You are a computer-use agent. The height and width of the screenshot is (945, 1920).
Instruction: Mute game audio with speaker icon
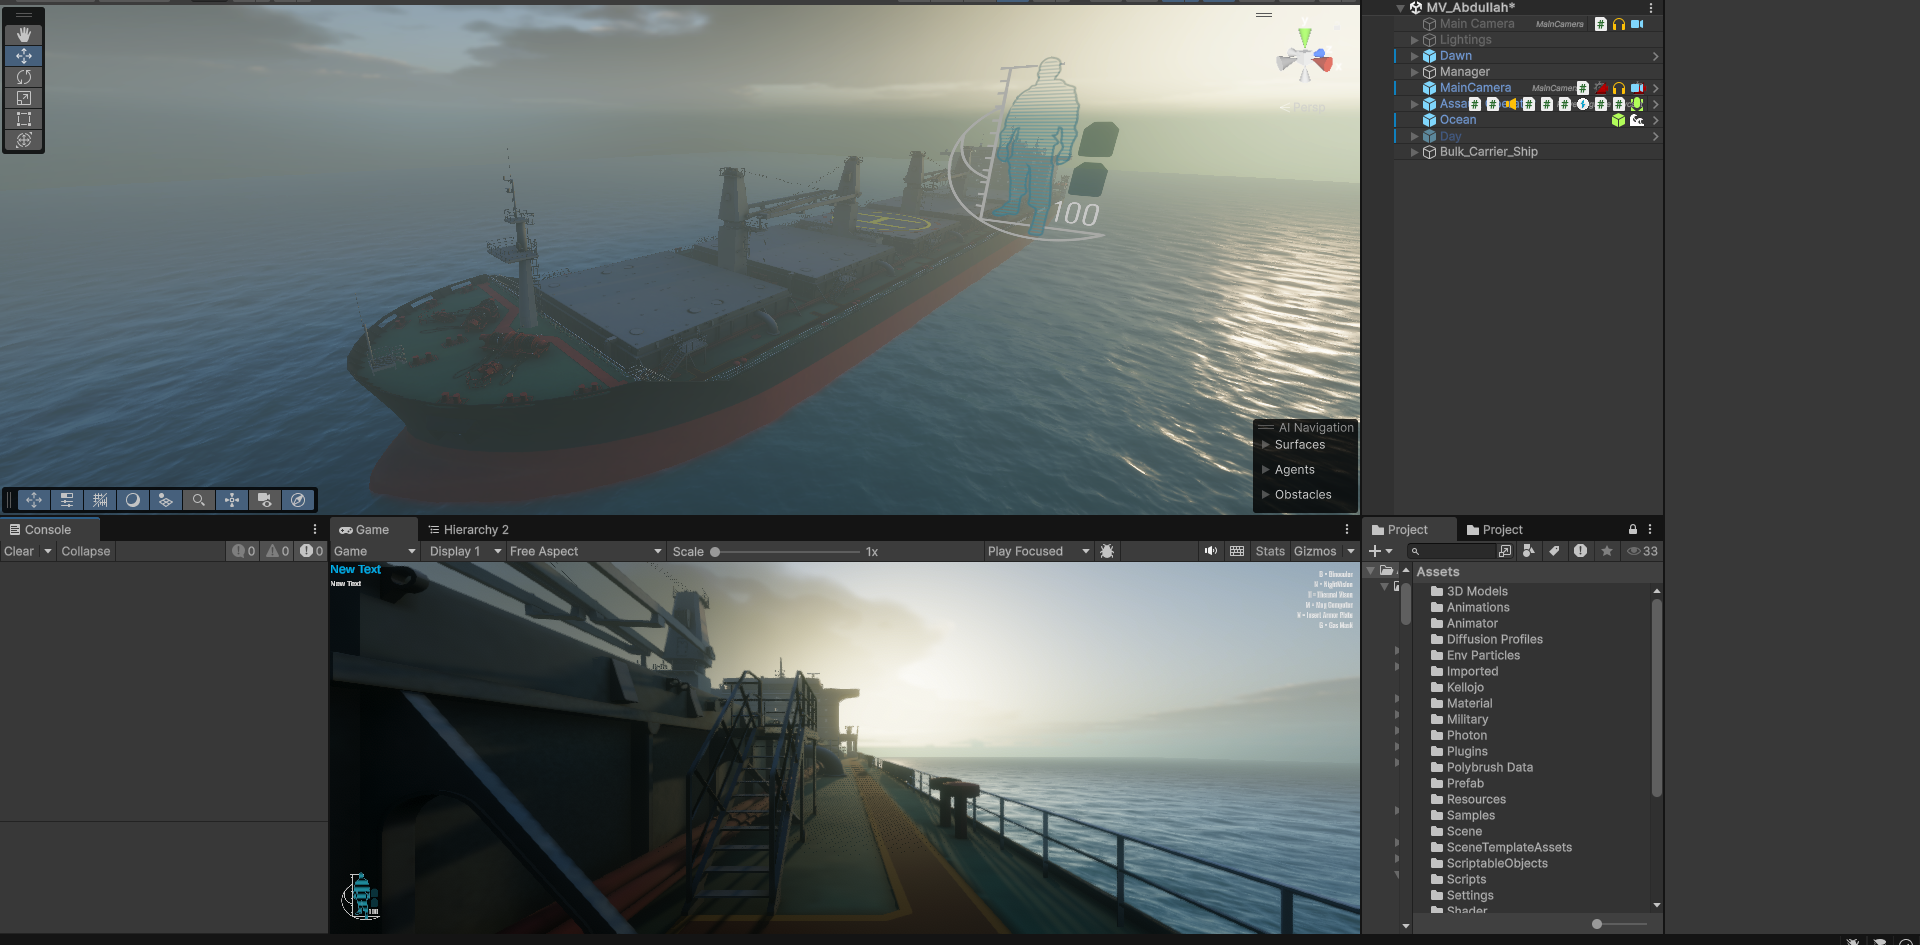1211,551
